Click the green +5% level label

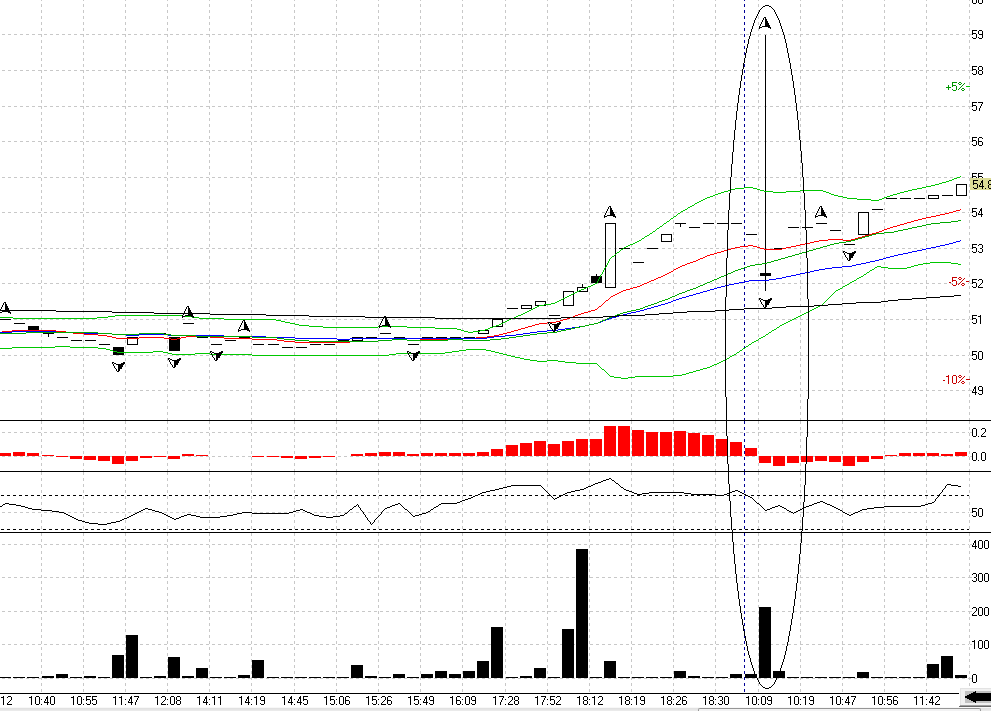pyautogui.click(x=956, y=87)
